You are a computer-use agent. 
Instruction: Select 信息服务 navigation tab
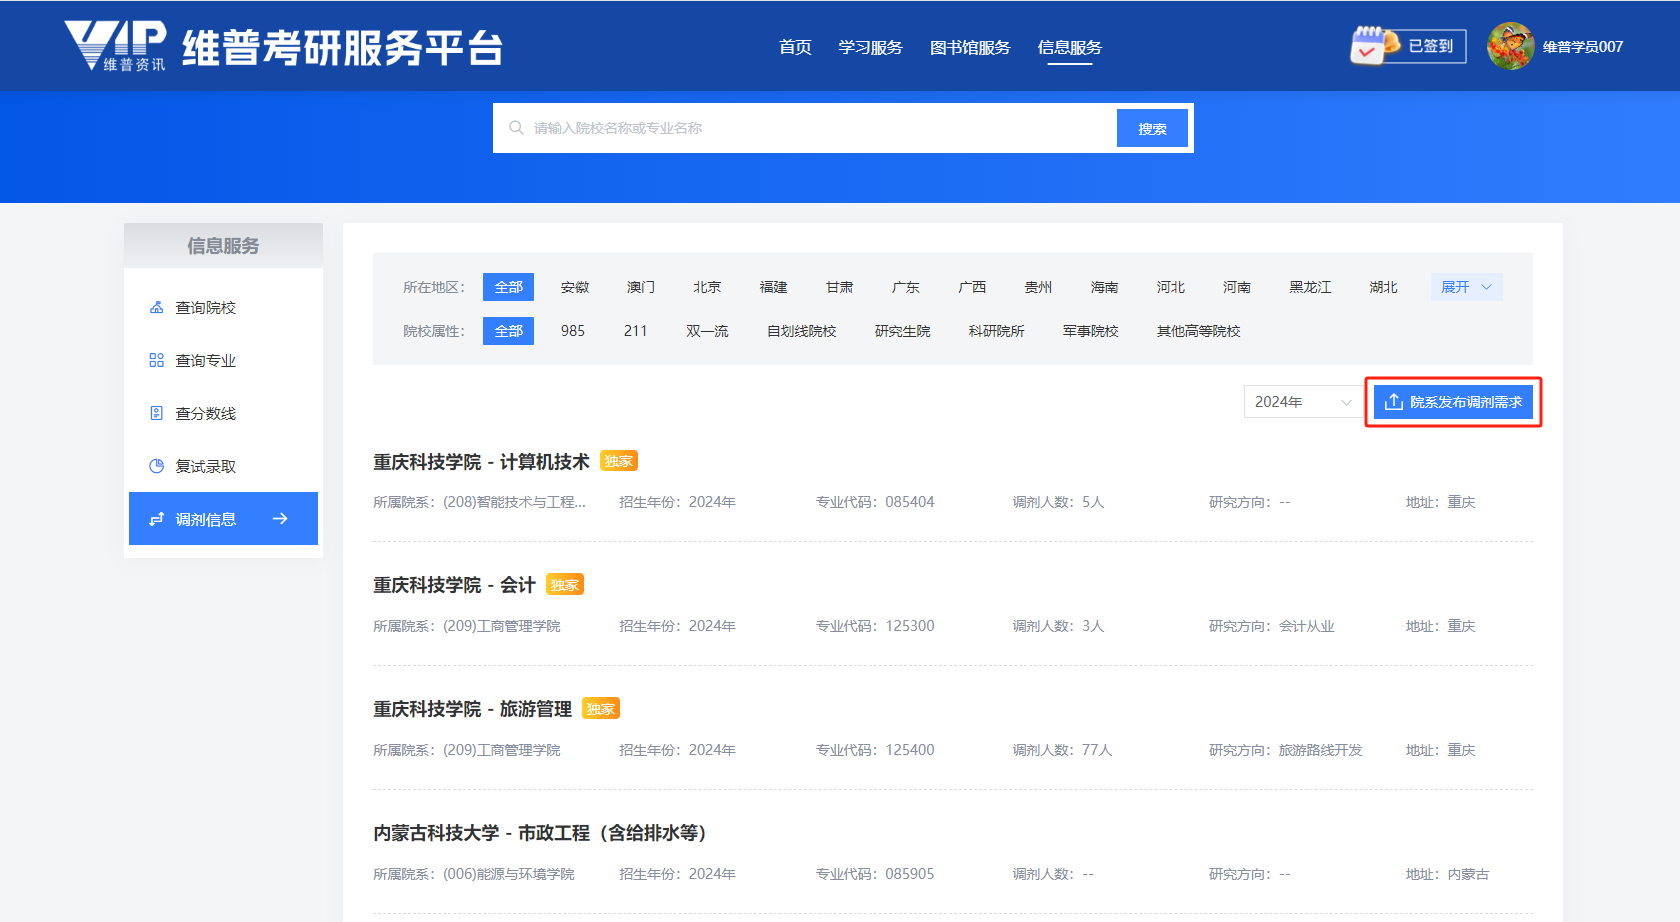pos(1069,47)
